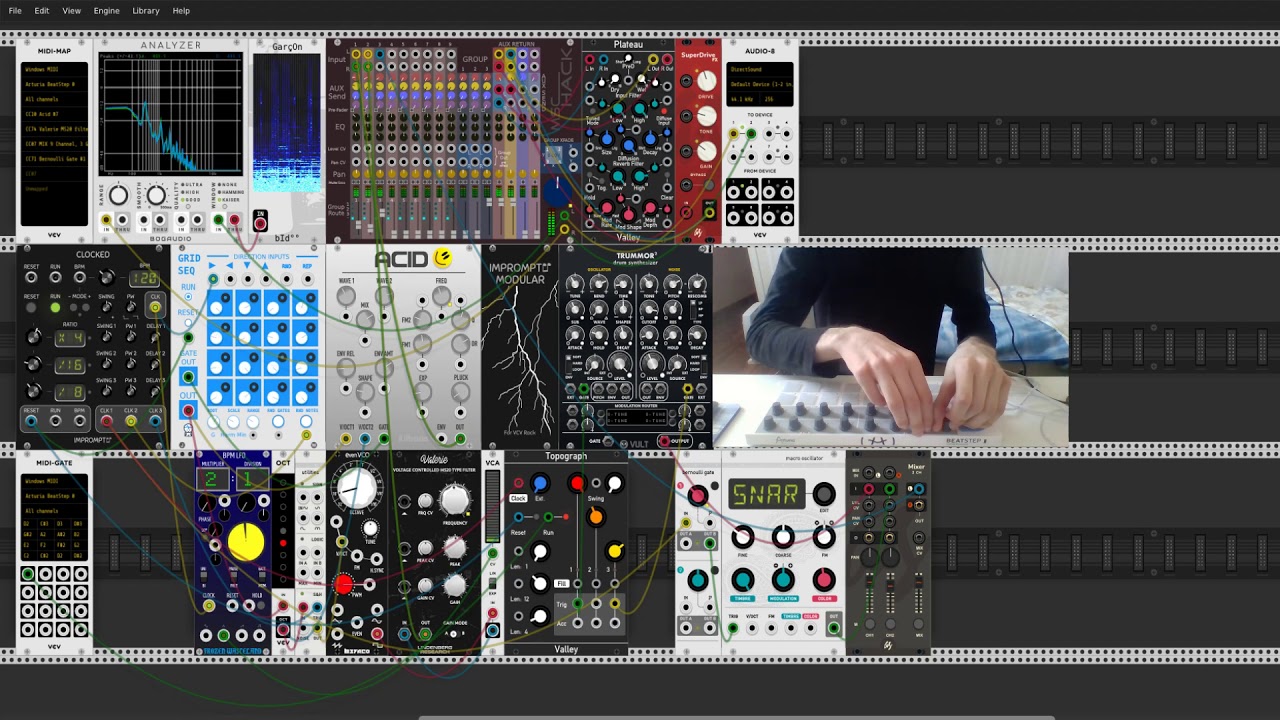Click the RND NOTES button on Grid Seq
The width and height of the screenshot is (1280, 720).
tap(306, 422)
